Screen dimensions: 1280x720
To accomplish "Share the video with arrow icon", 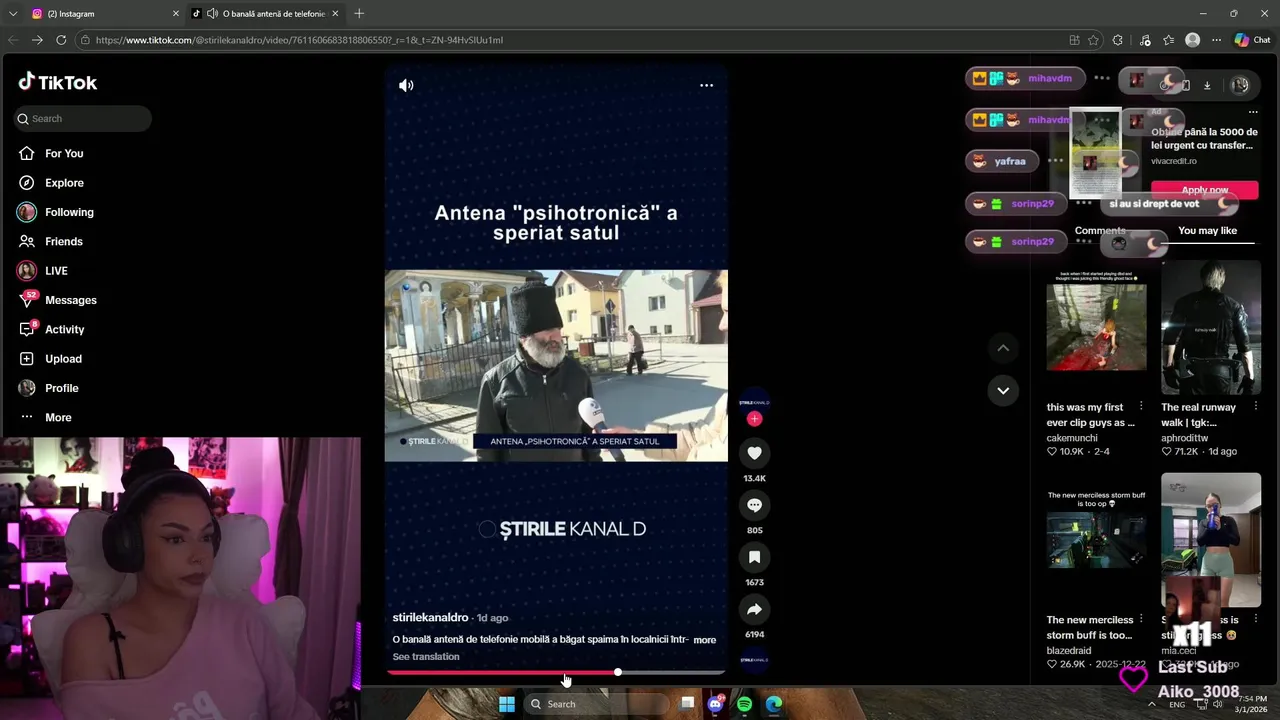I will click(x=754, y=609).
